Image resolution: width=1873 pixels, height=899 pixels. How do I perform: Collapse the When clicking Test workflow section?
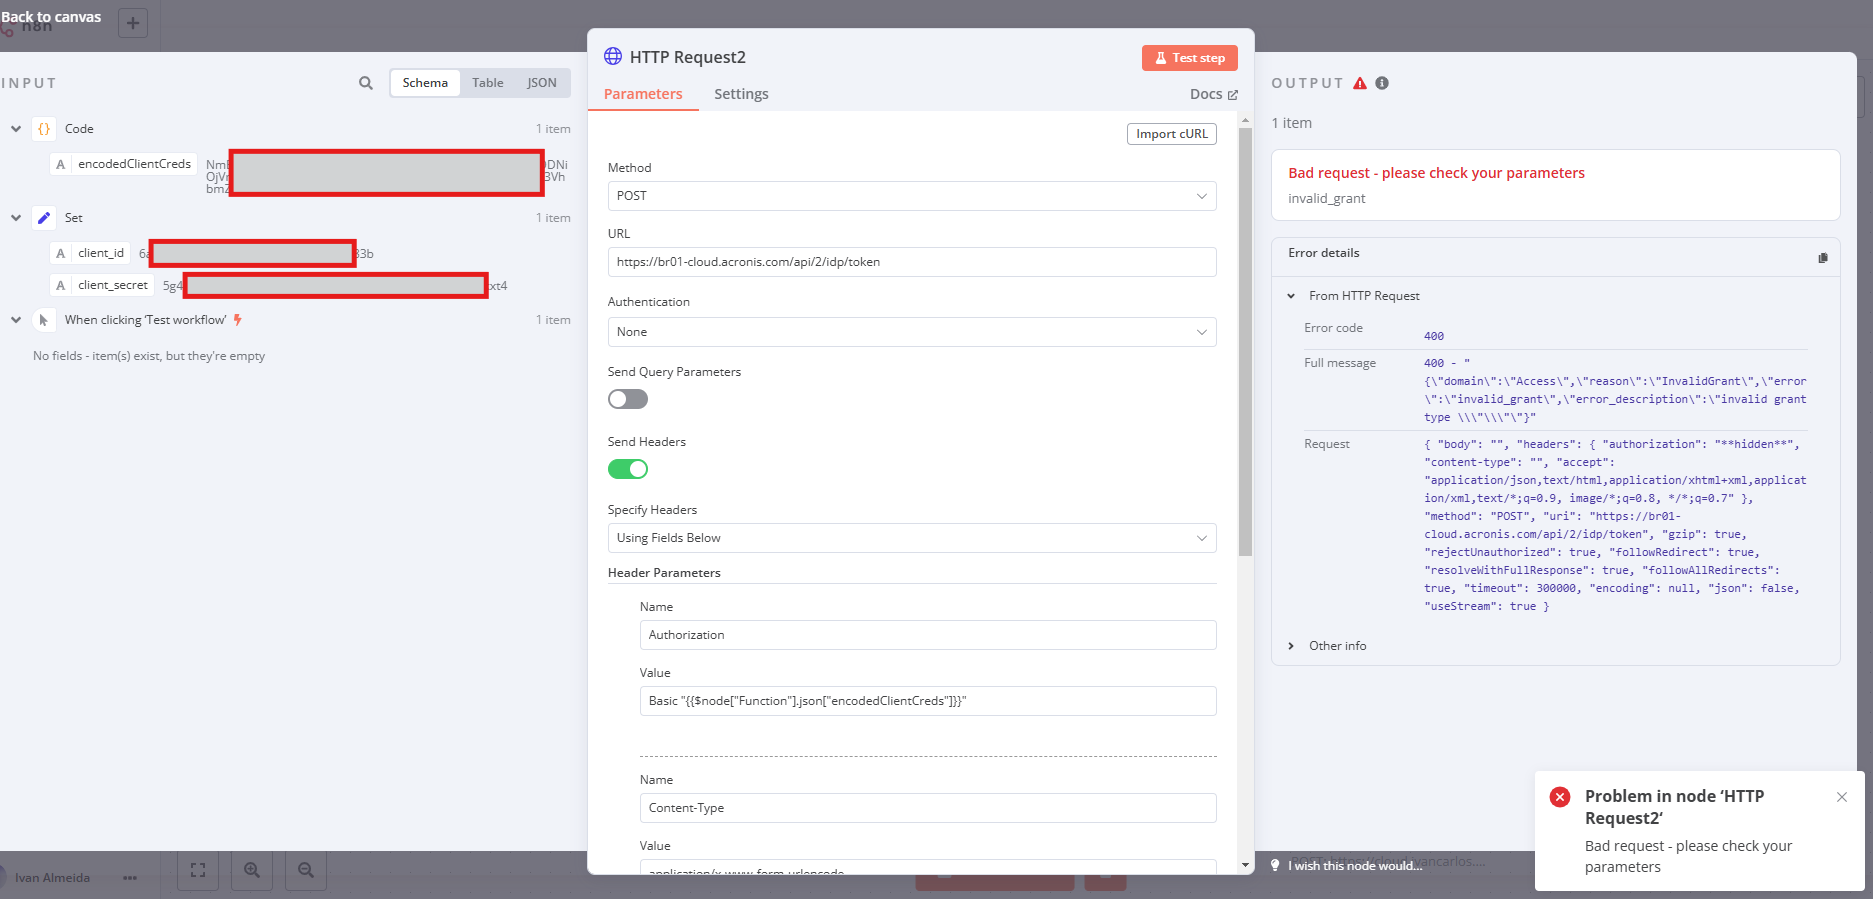16,320
